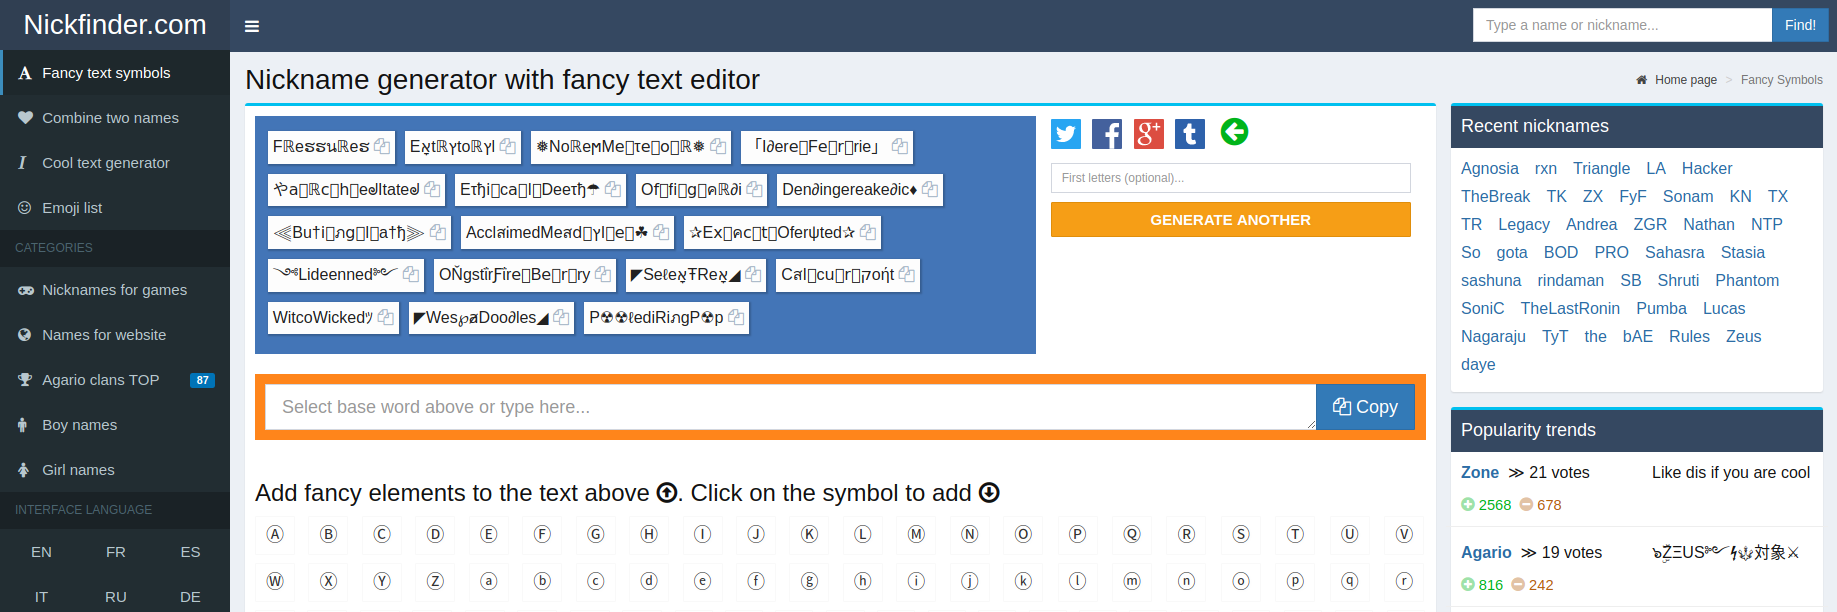Open the Hacker recent nickname link
Image resolution: width=1837 pixels, height=612 pixels.
(1706, 169)
